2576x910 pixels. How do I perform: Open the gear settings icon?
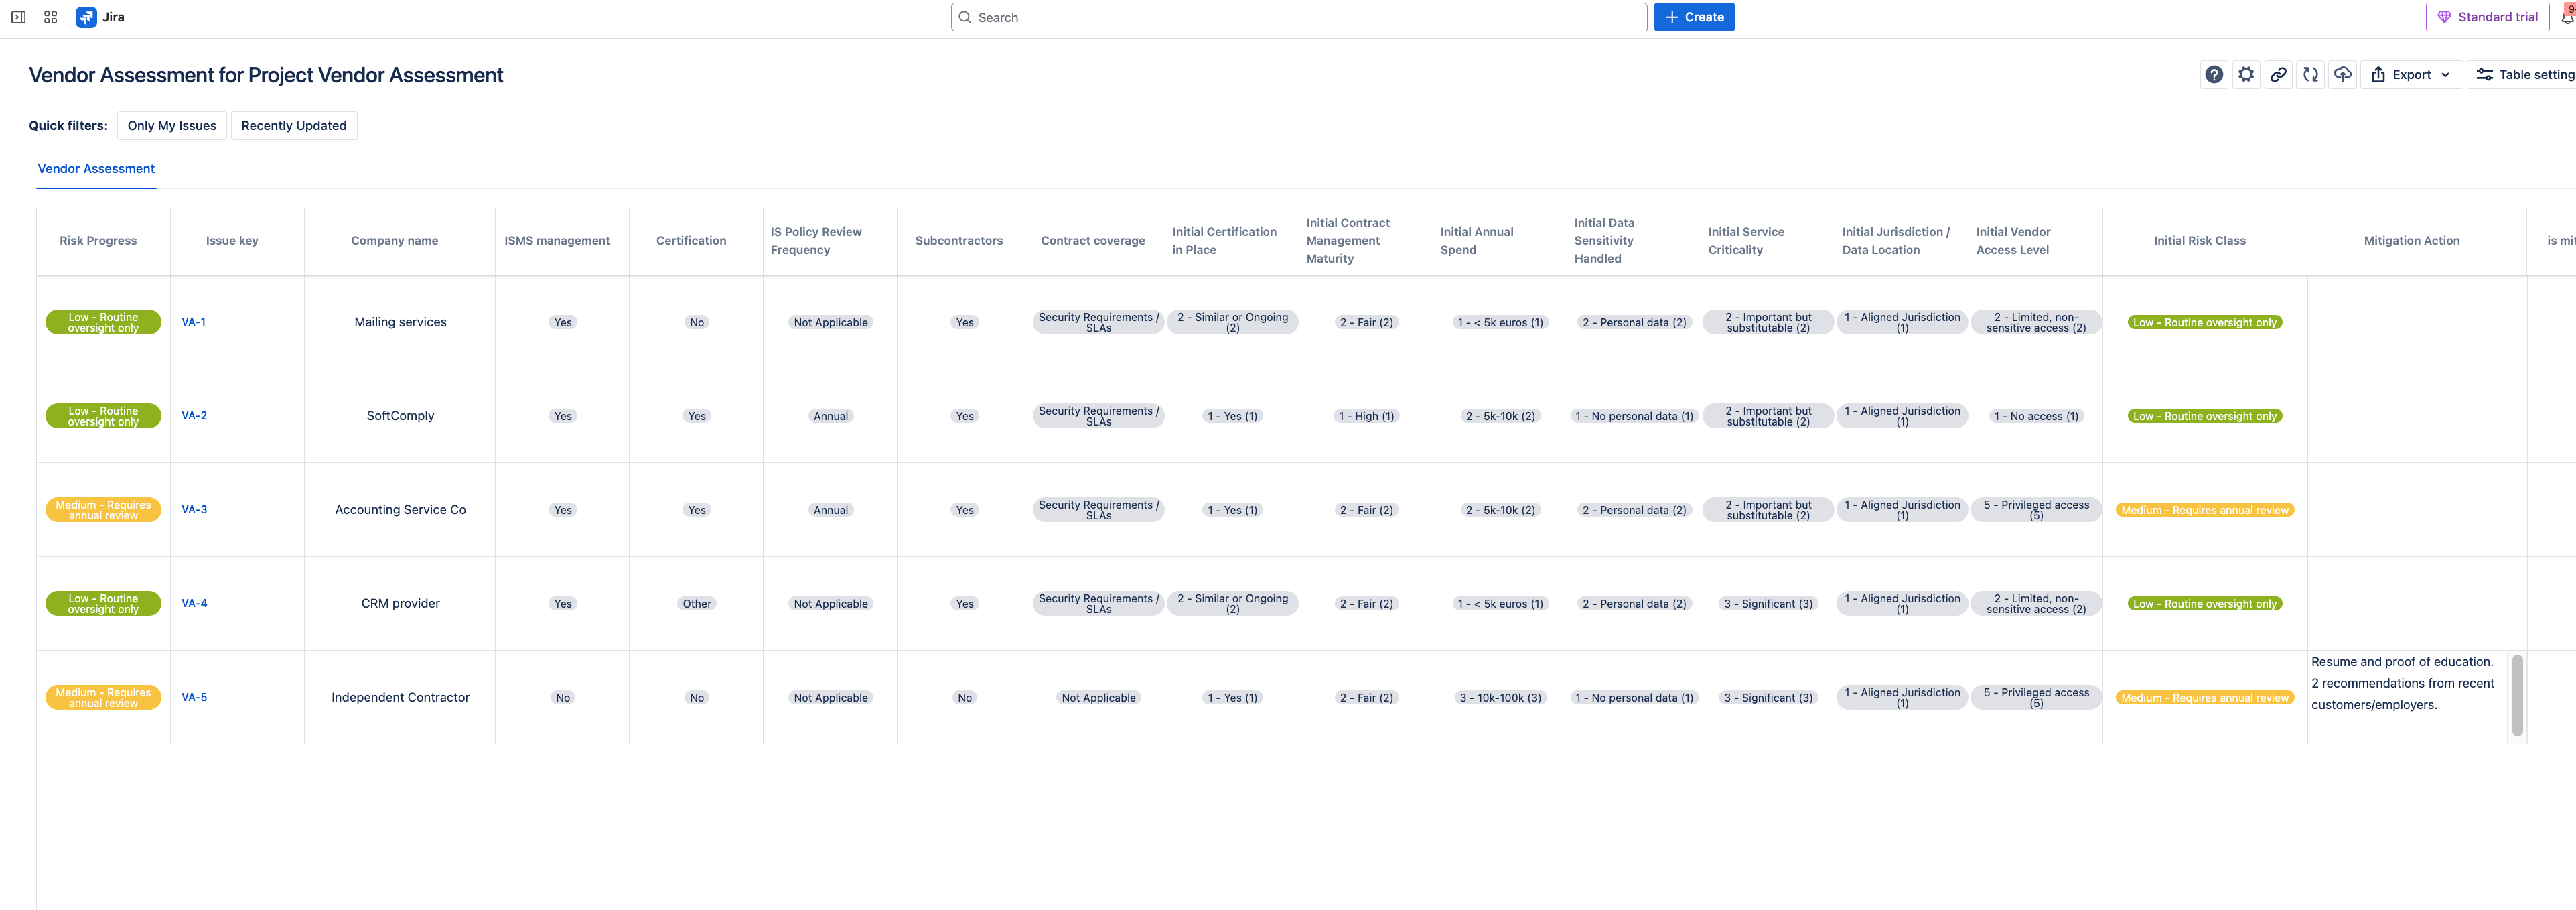2246,75
